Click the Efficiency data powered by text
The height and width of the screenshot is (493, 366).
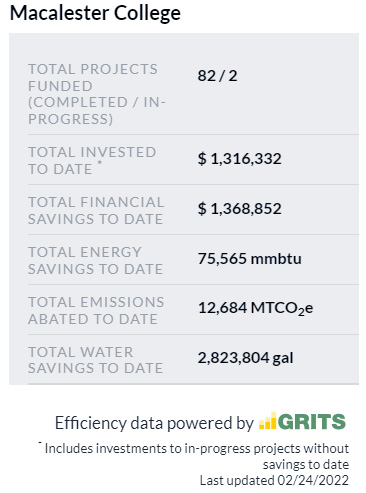(154, 423)
